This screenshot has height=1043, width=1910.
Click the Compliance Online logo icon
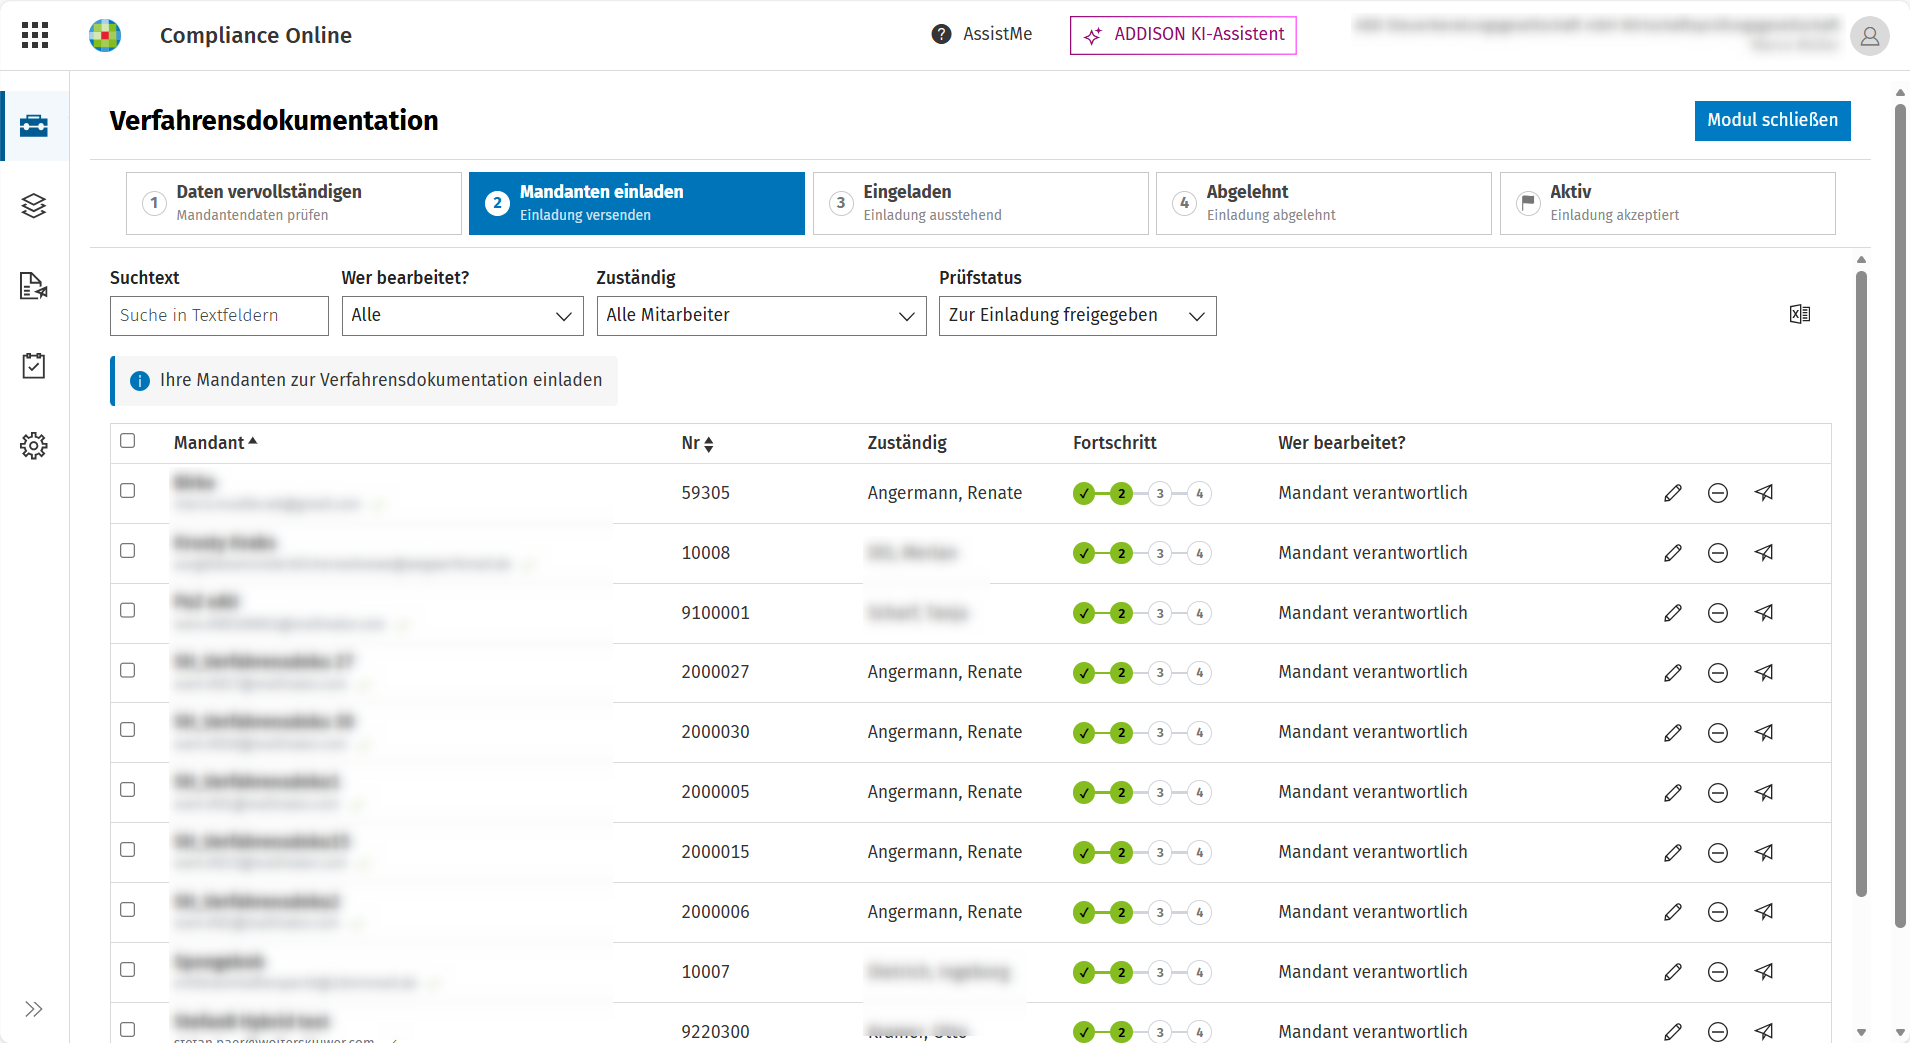pos(105,35)
